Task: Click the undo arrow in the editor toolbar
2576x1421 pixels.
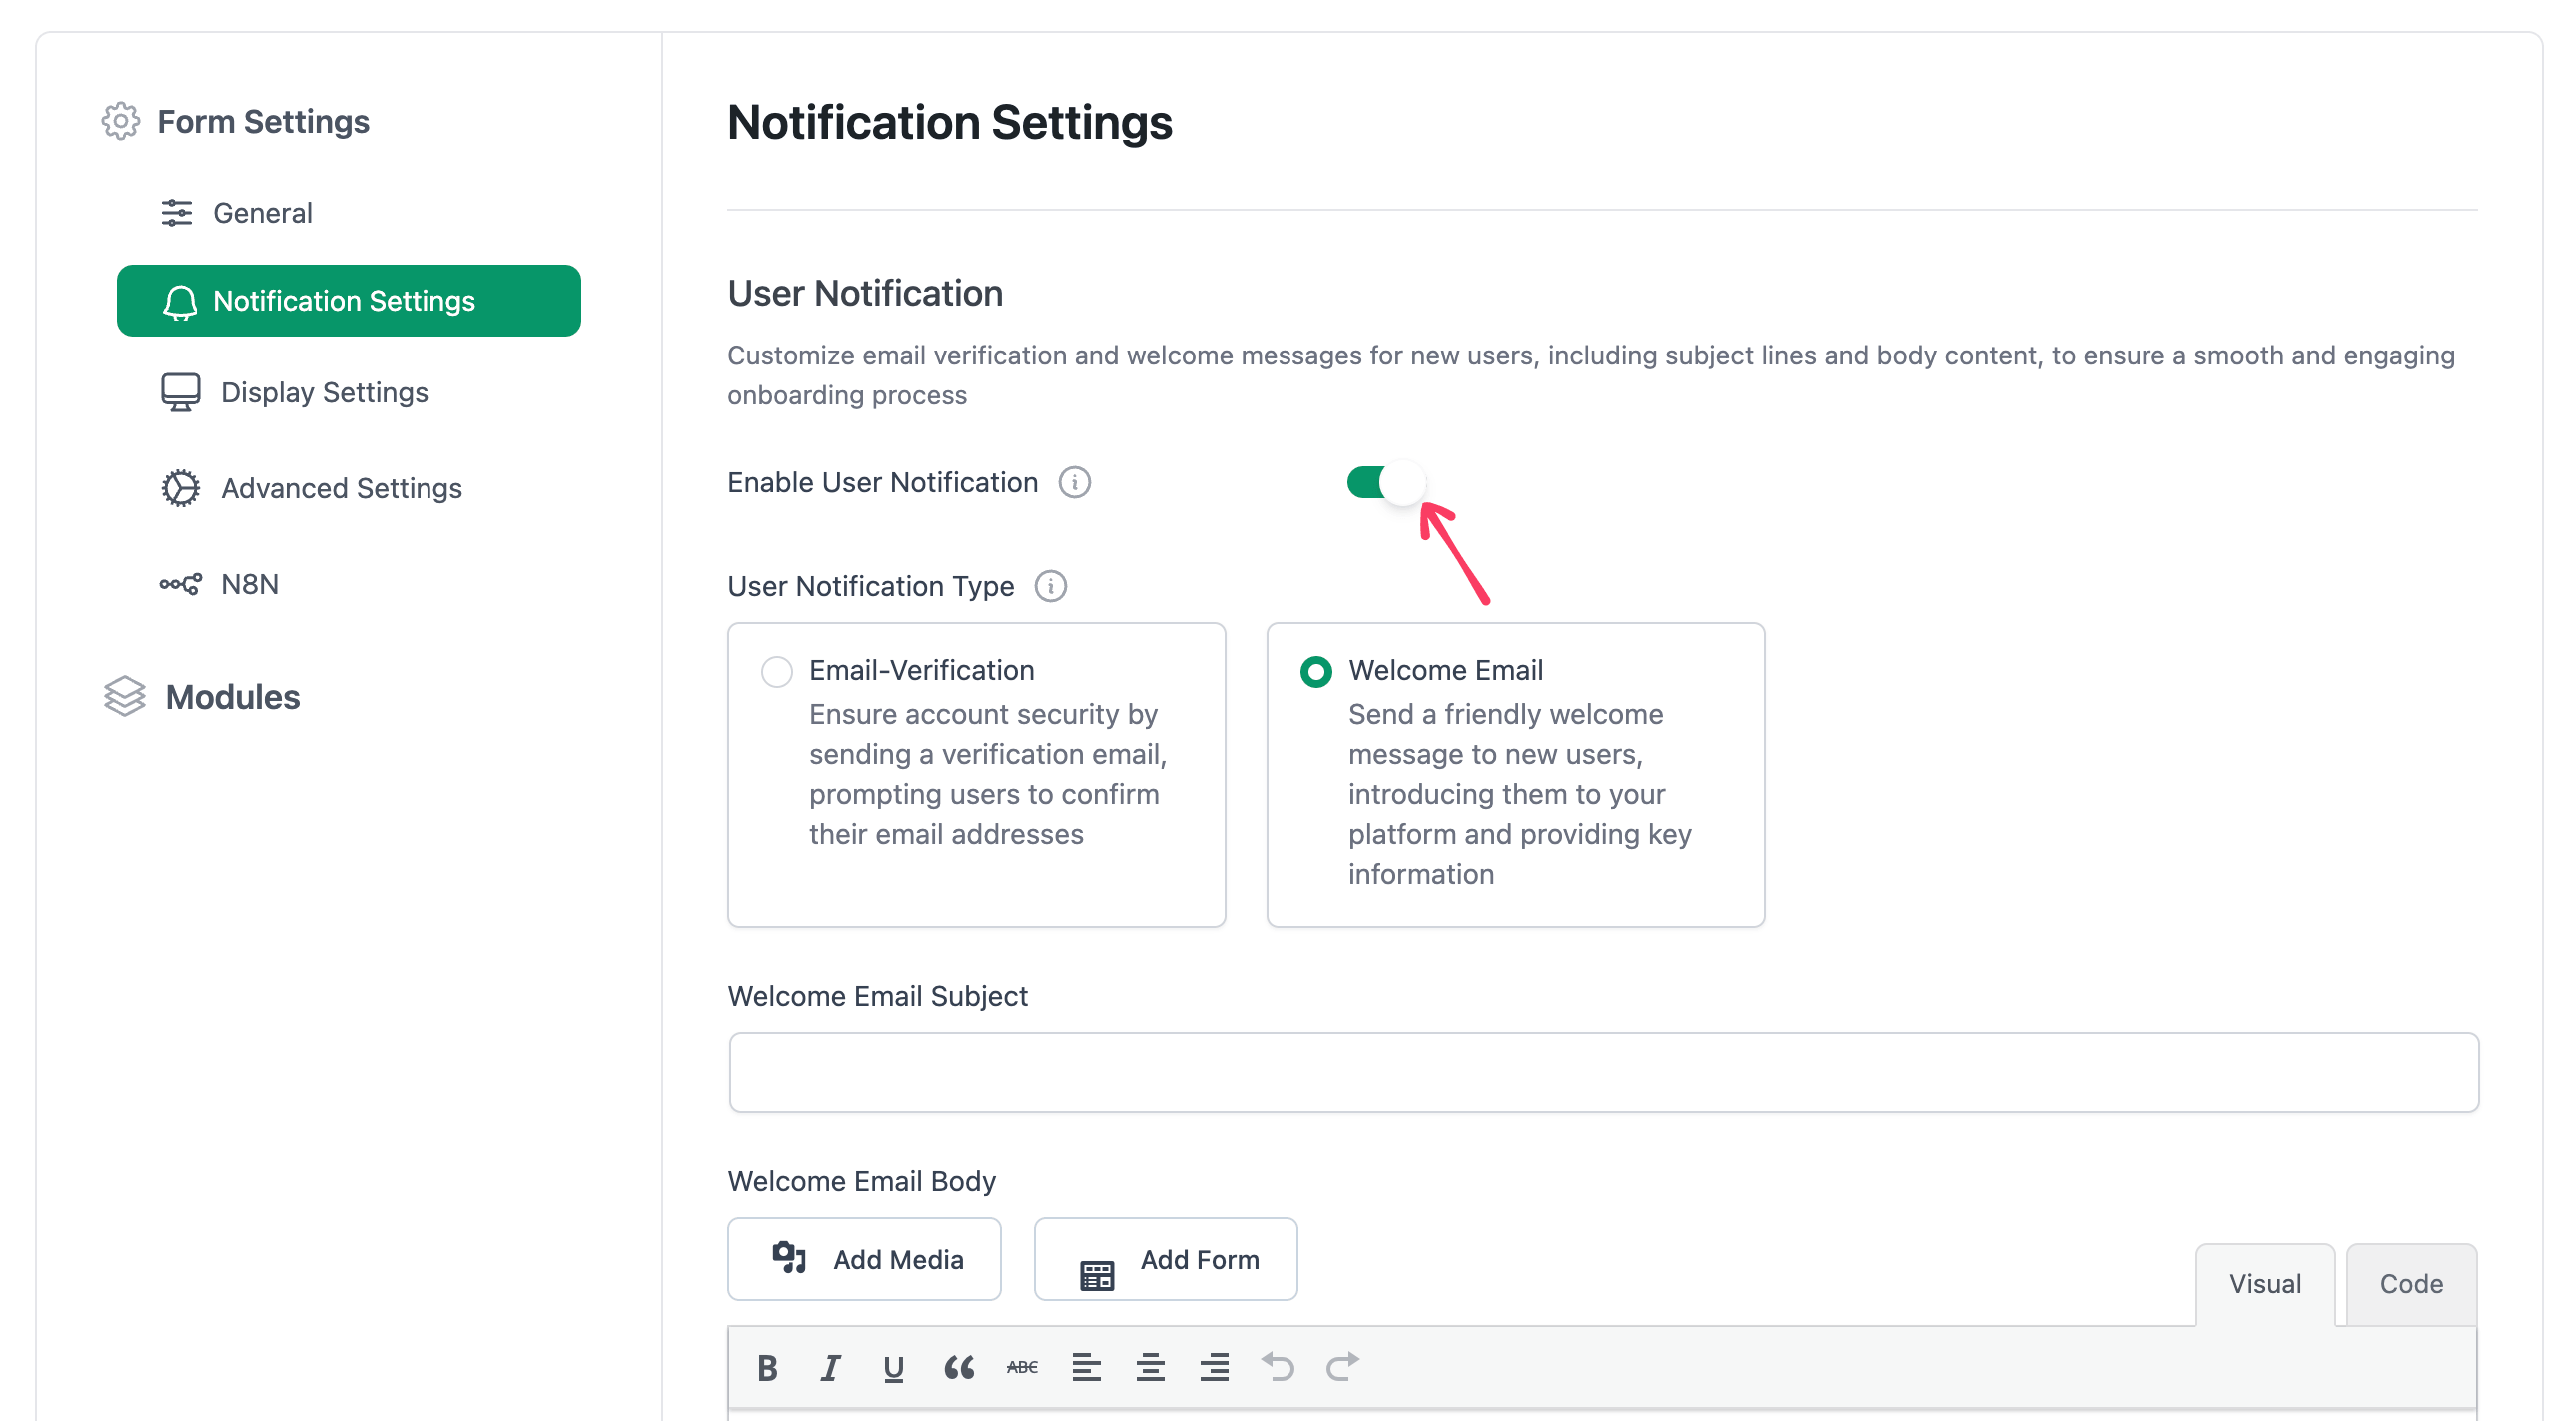Action: coord(1278,1368)
